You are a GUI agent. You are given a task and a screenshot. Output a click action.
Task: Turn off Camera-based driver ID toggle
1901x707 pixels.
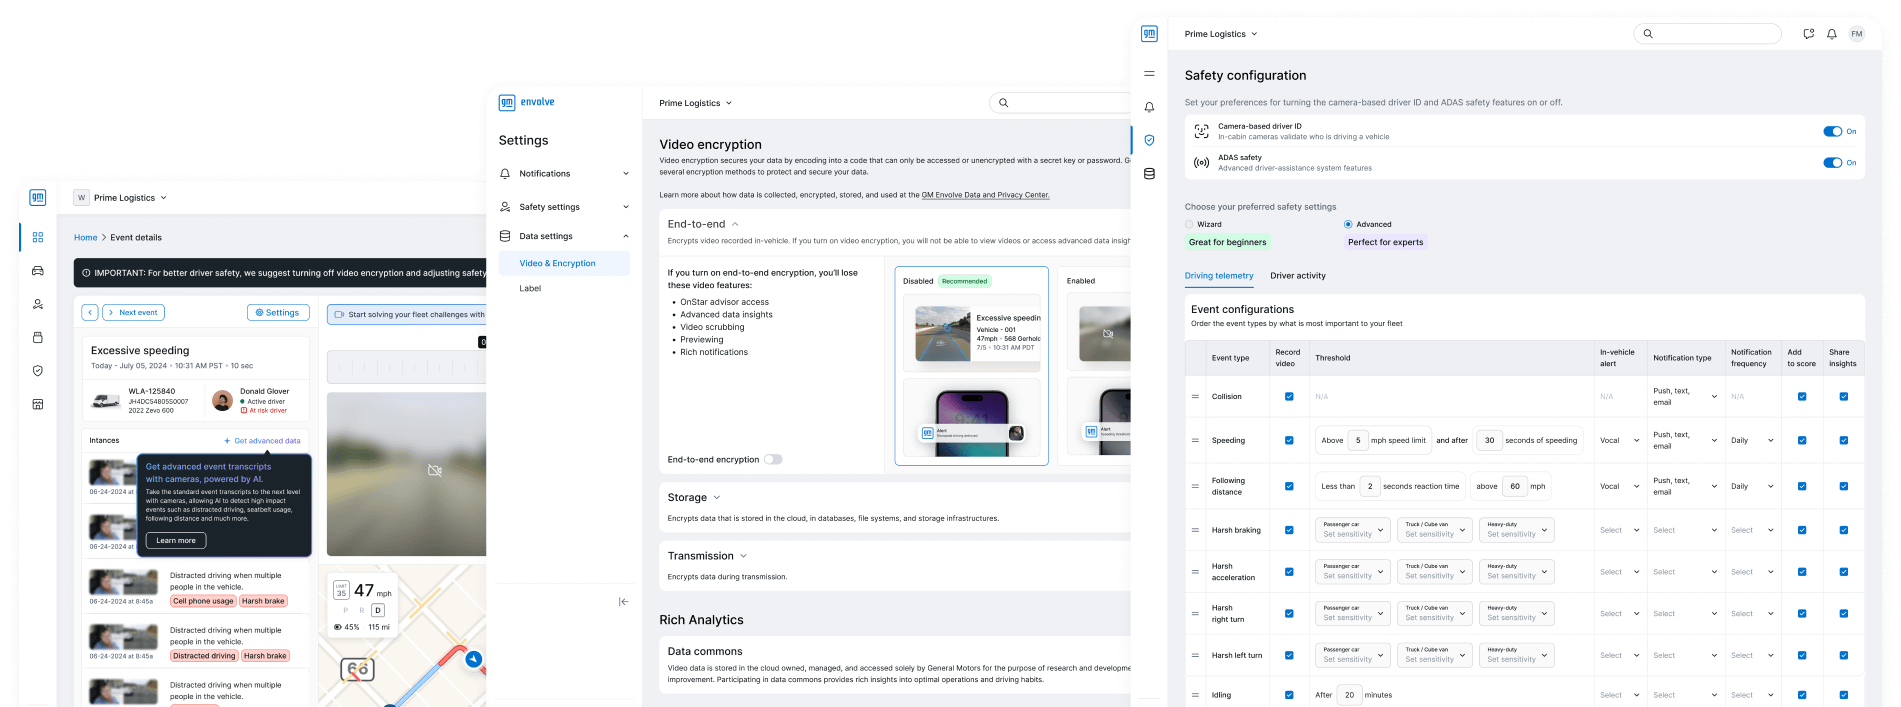[1832, 131]
